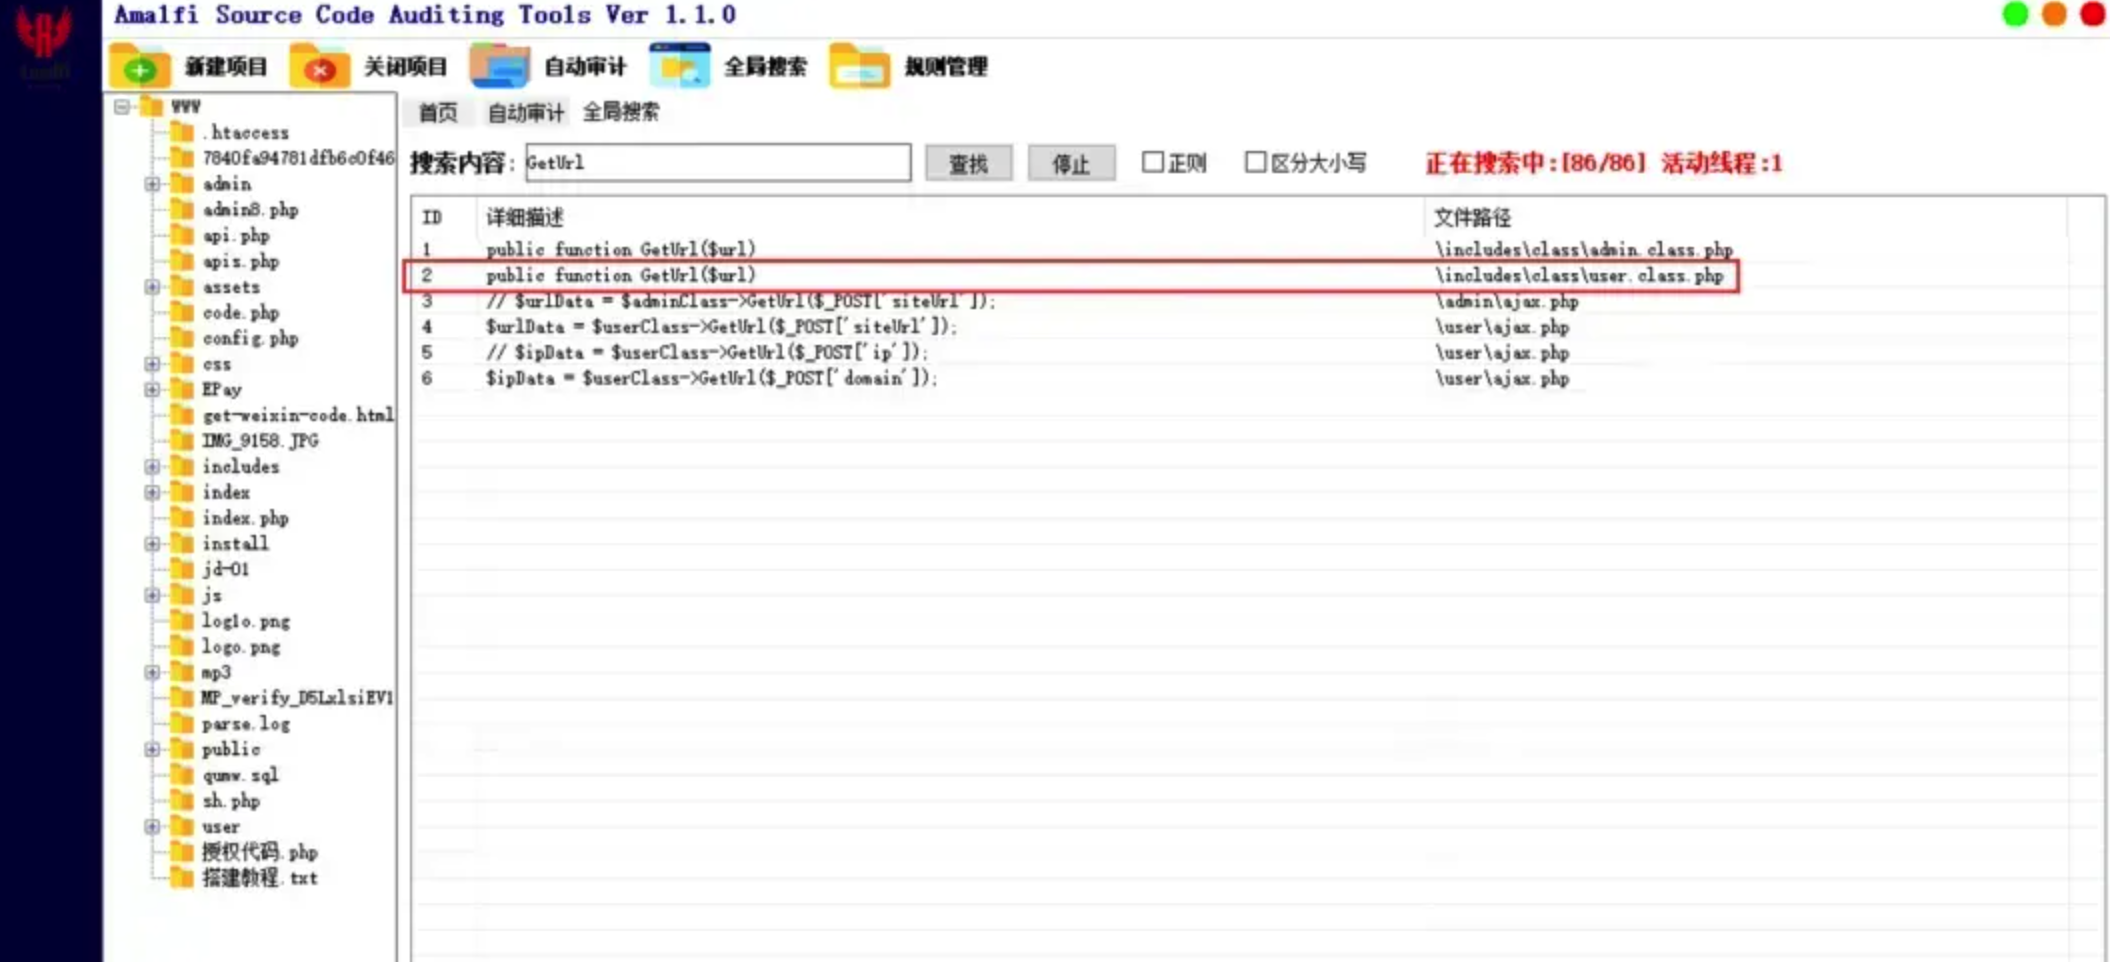Expand the assets folder node
This screenshot has width=2110, height=962.
pos(152,287)
